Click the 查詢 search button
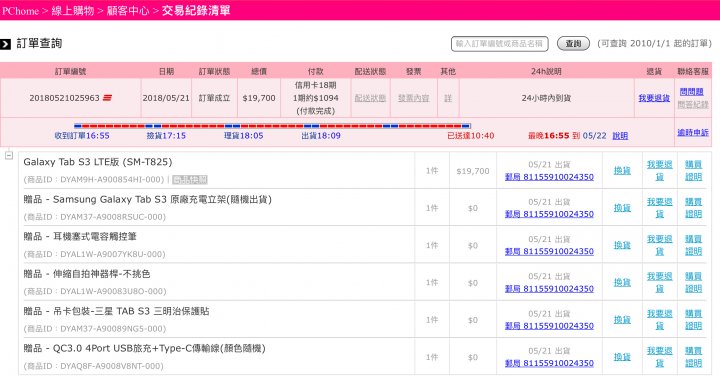This screenshot has width=720, height=377. [573, 44]
